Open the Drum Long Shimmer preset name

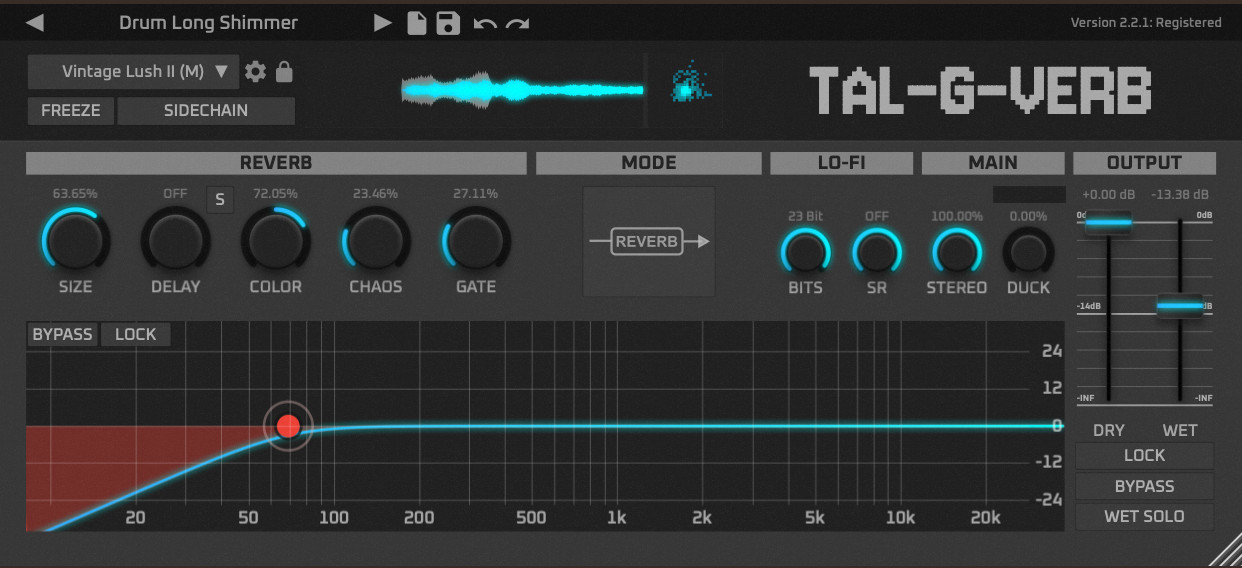point(208,22)
